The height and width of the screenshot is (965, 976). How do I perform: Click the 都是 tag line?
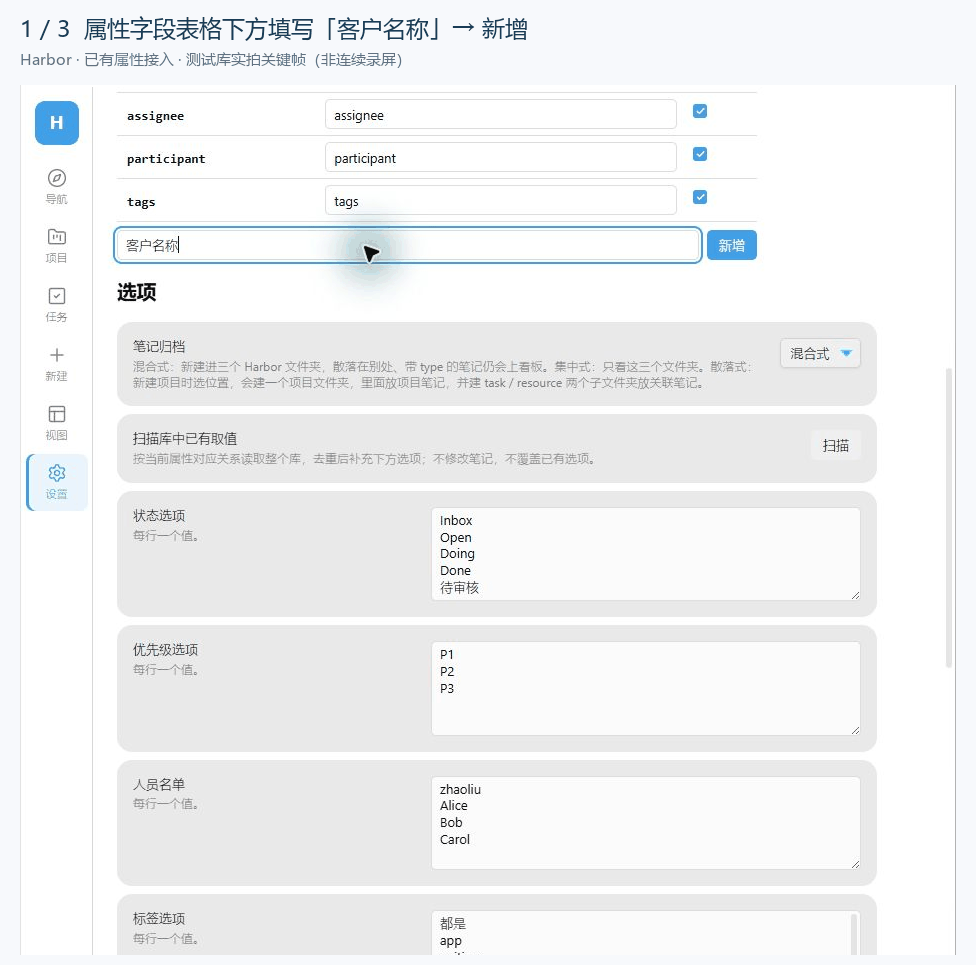pos(453,923)
